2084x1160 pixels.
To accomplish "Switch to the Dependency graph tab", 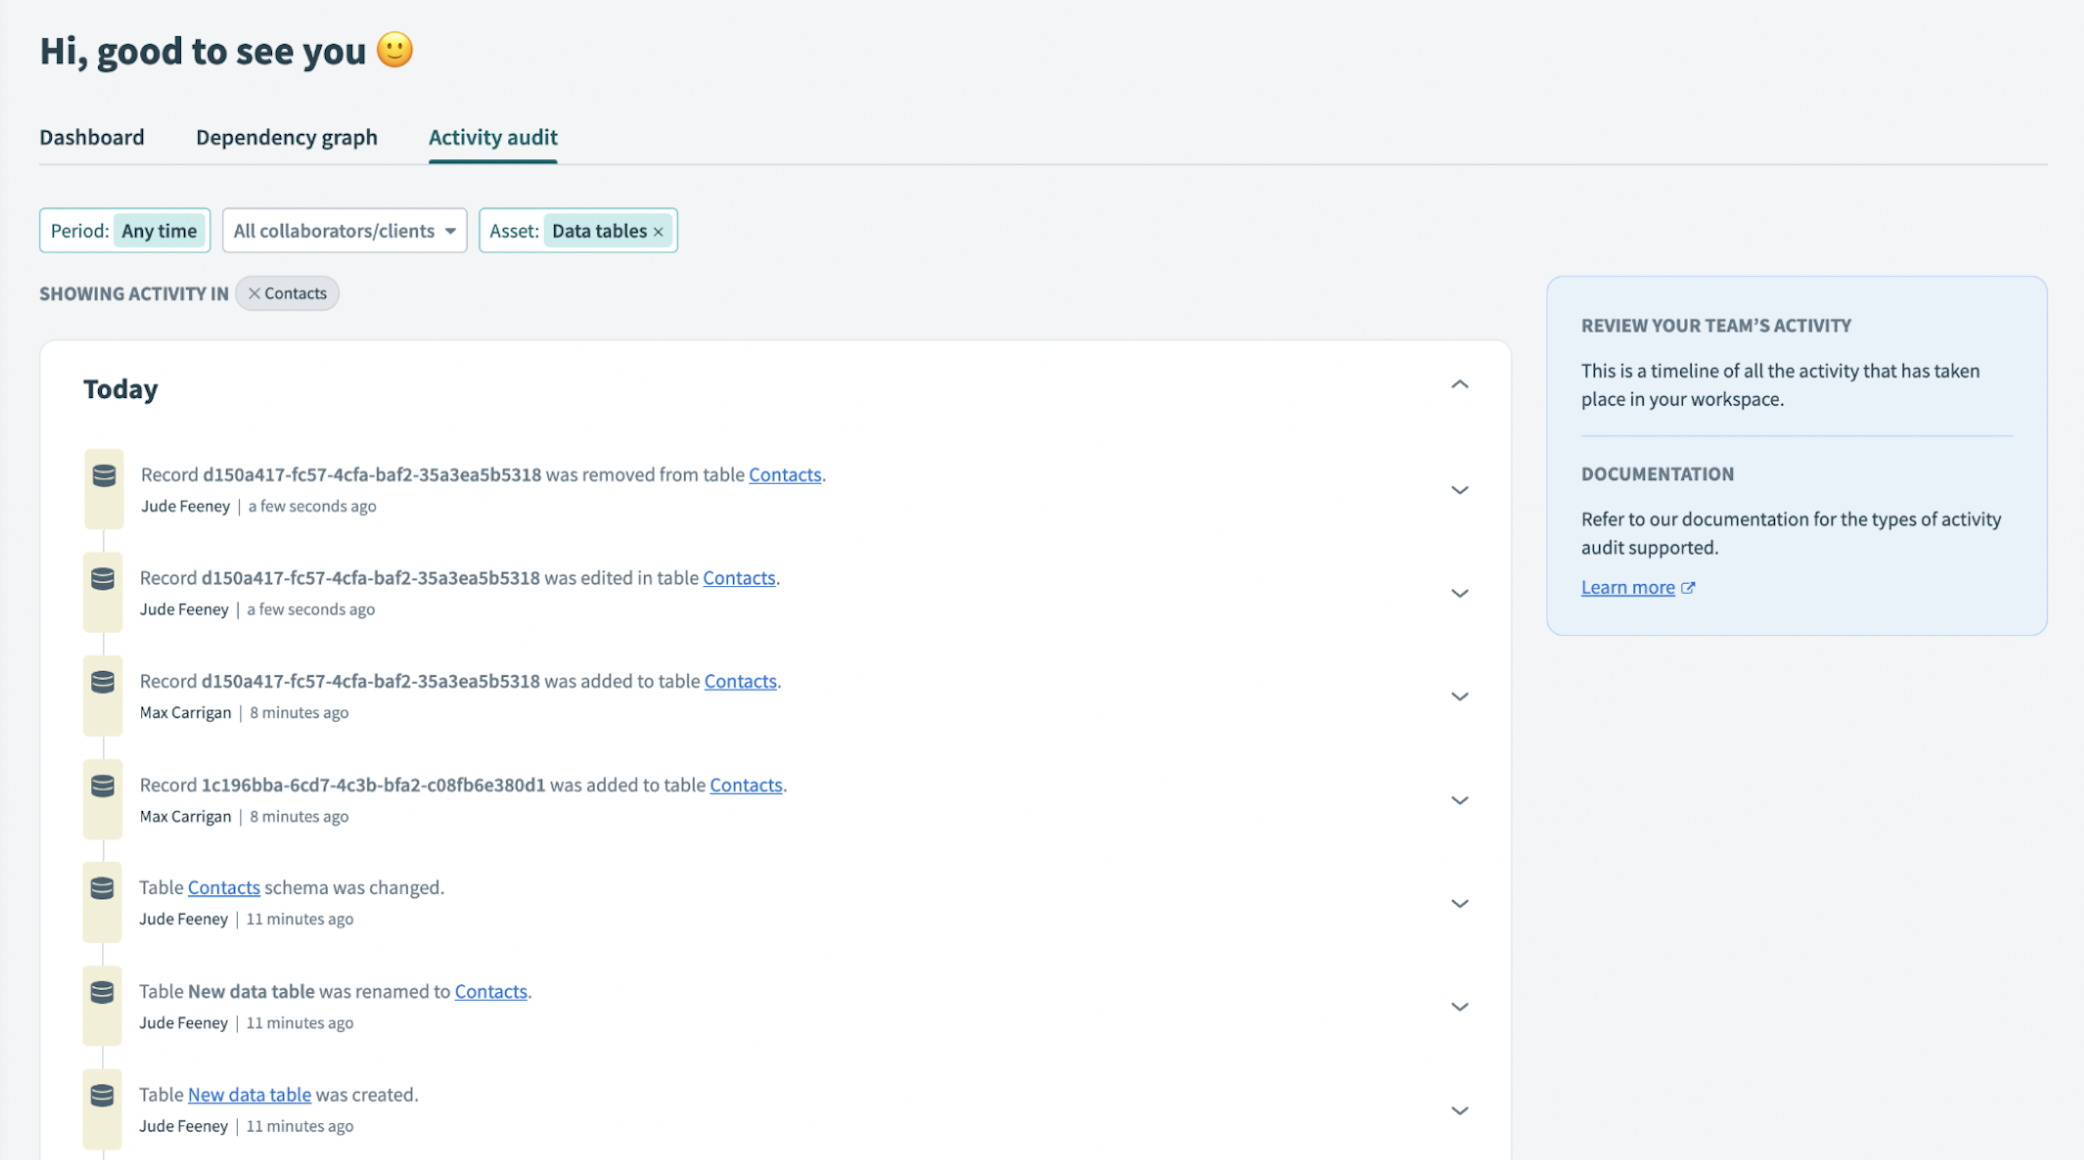I will point(286,137).
